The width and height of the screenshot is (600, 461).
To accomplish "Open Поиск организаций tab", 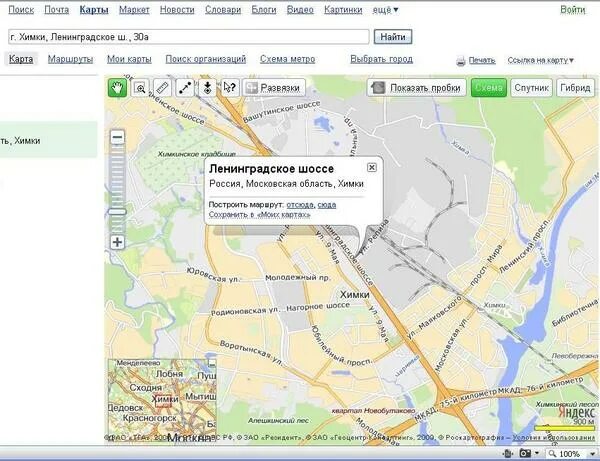I will (205, 59).
